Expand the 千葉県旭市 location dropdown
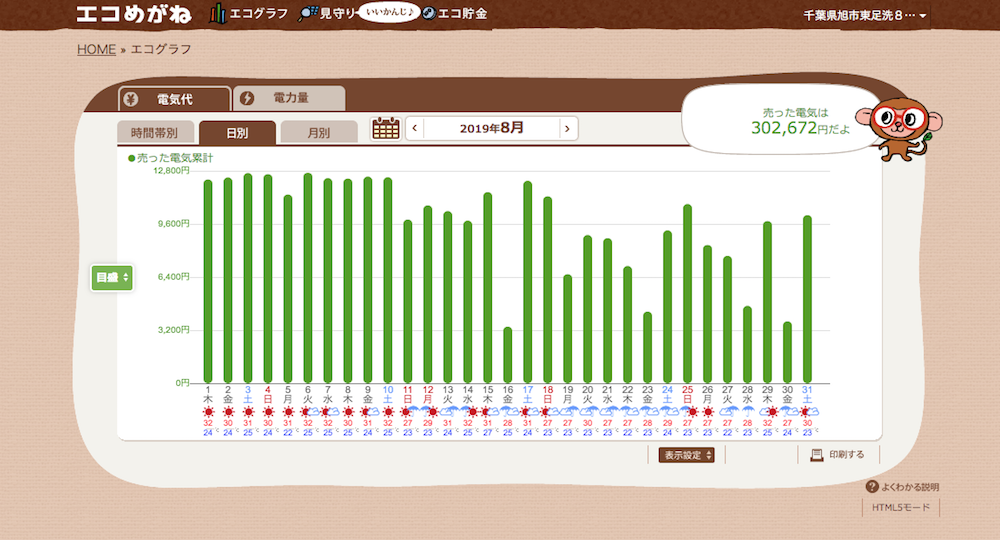Image resolution: width=1000 pixels, height=540 pixels. (865, 15)
